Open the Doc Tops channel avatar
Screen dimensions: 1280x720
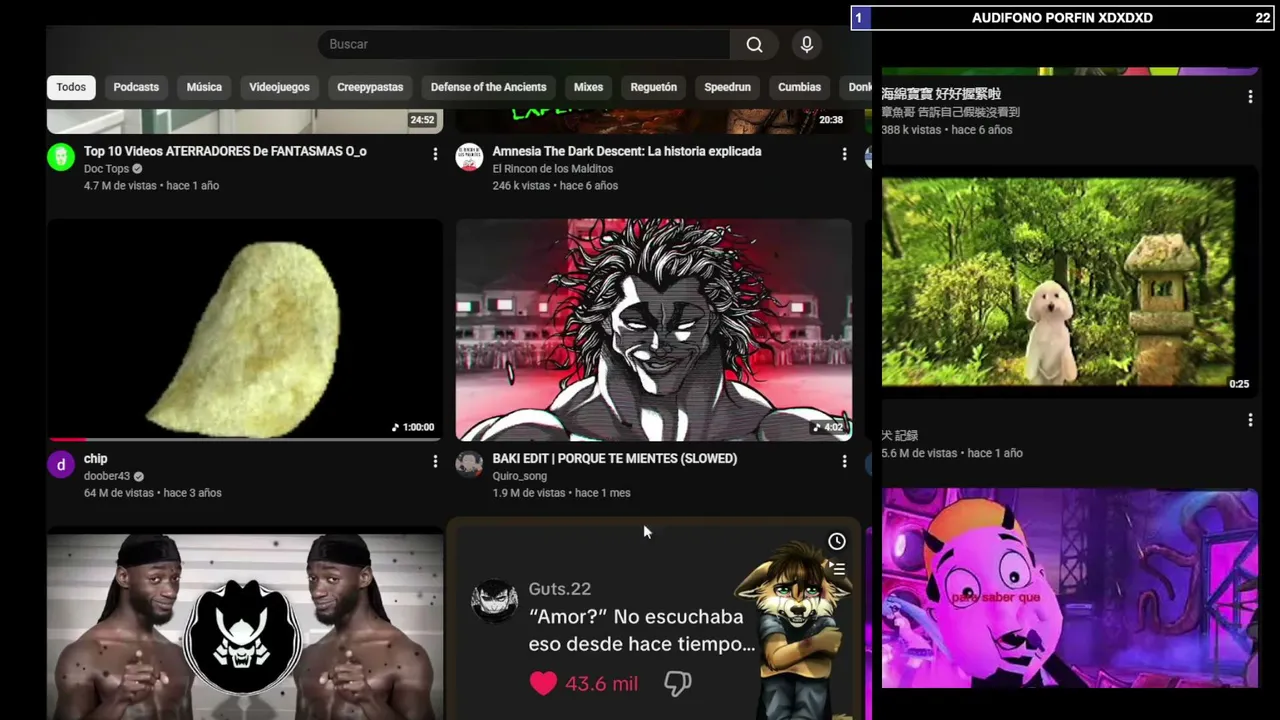click(x=61, y=157)
